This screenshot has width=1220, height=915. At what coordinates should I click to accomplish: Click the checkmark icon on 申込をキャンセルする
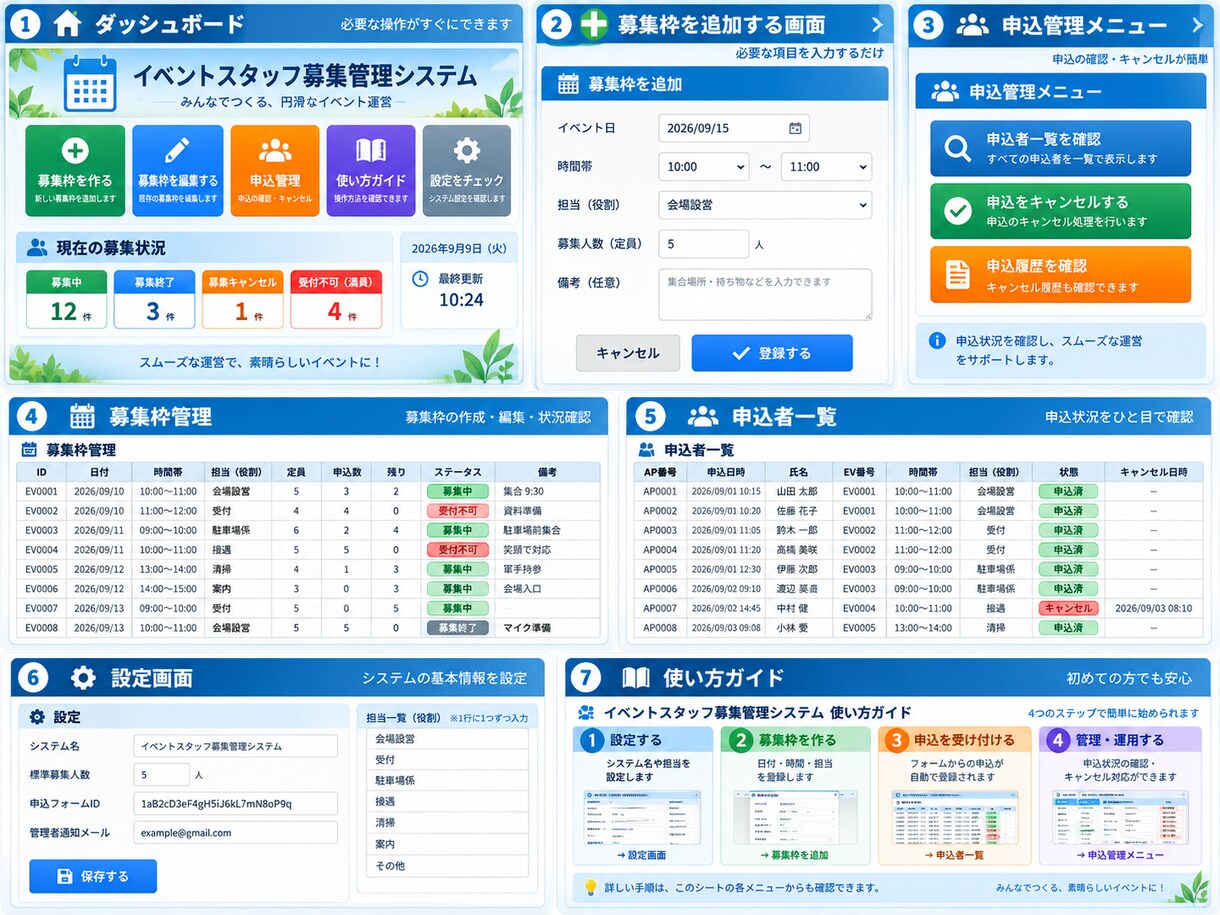[x=958, y=211]
